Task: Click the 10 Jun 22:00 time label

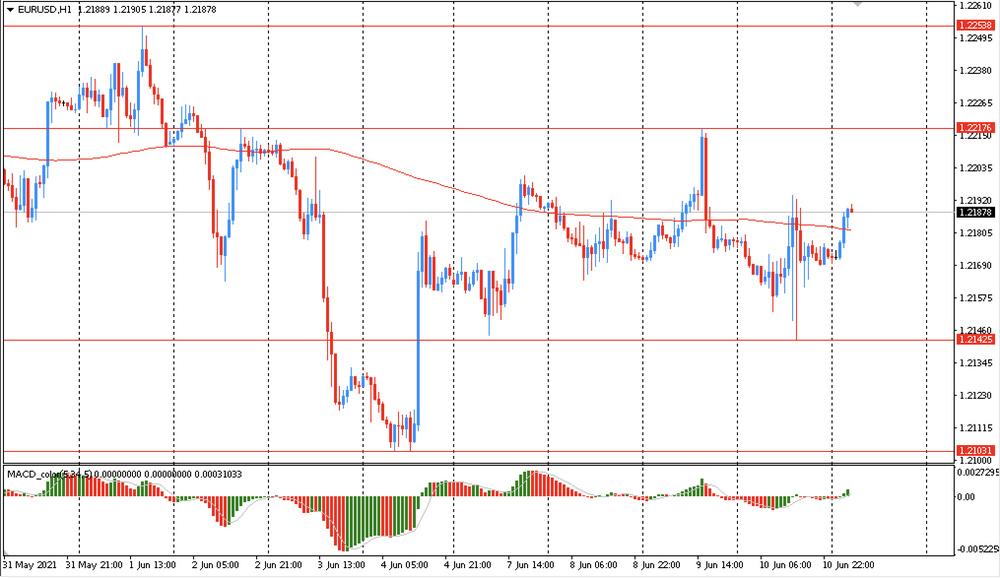Action: tap(848, 565)
